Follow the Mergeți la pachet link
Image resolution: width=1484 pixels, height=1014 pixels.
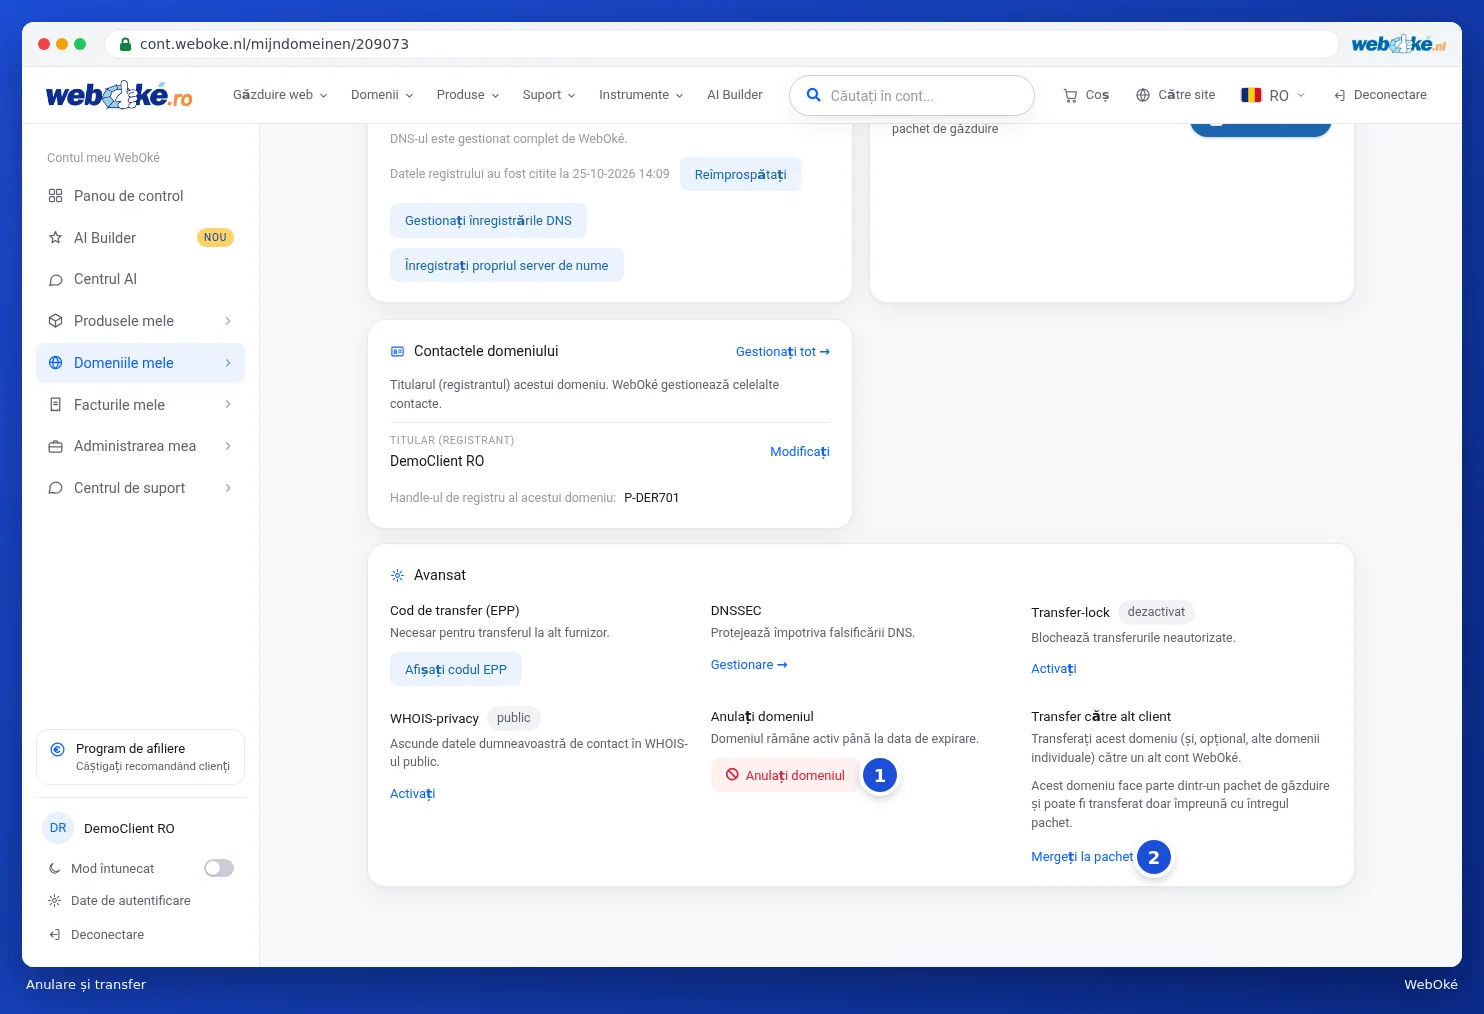coord(1082,857)
